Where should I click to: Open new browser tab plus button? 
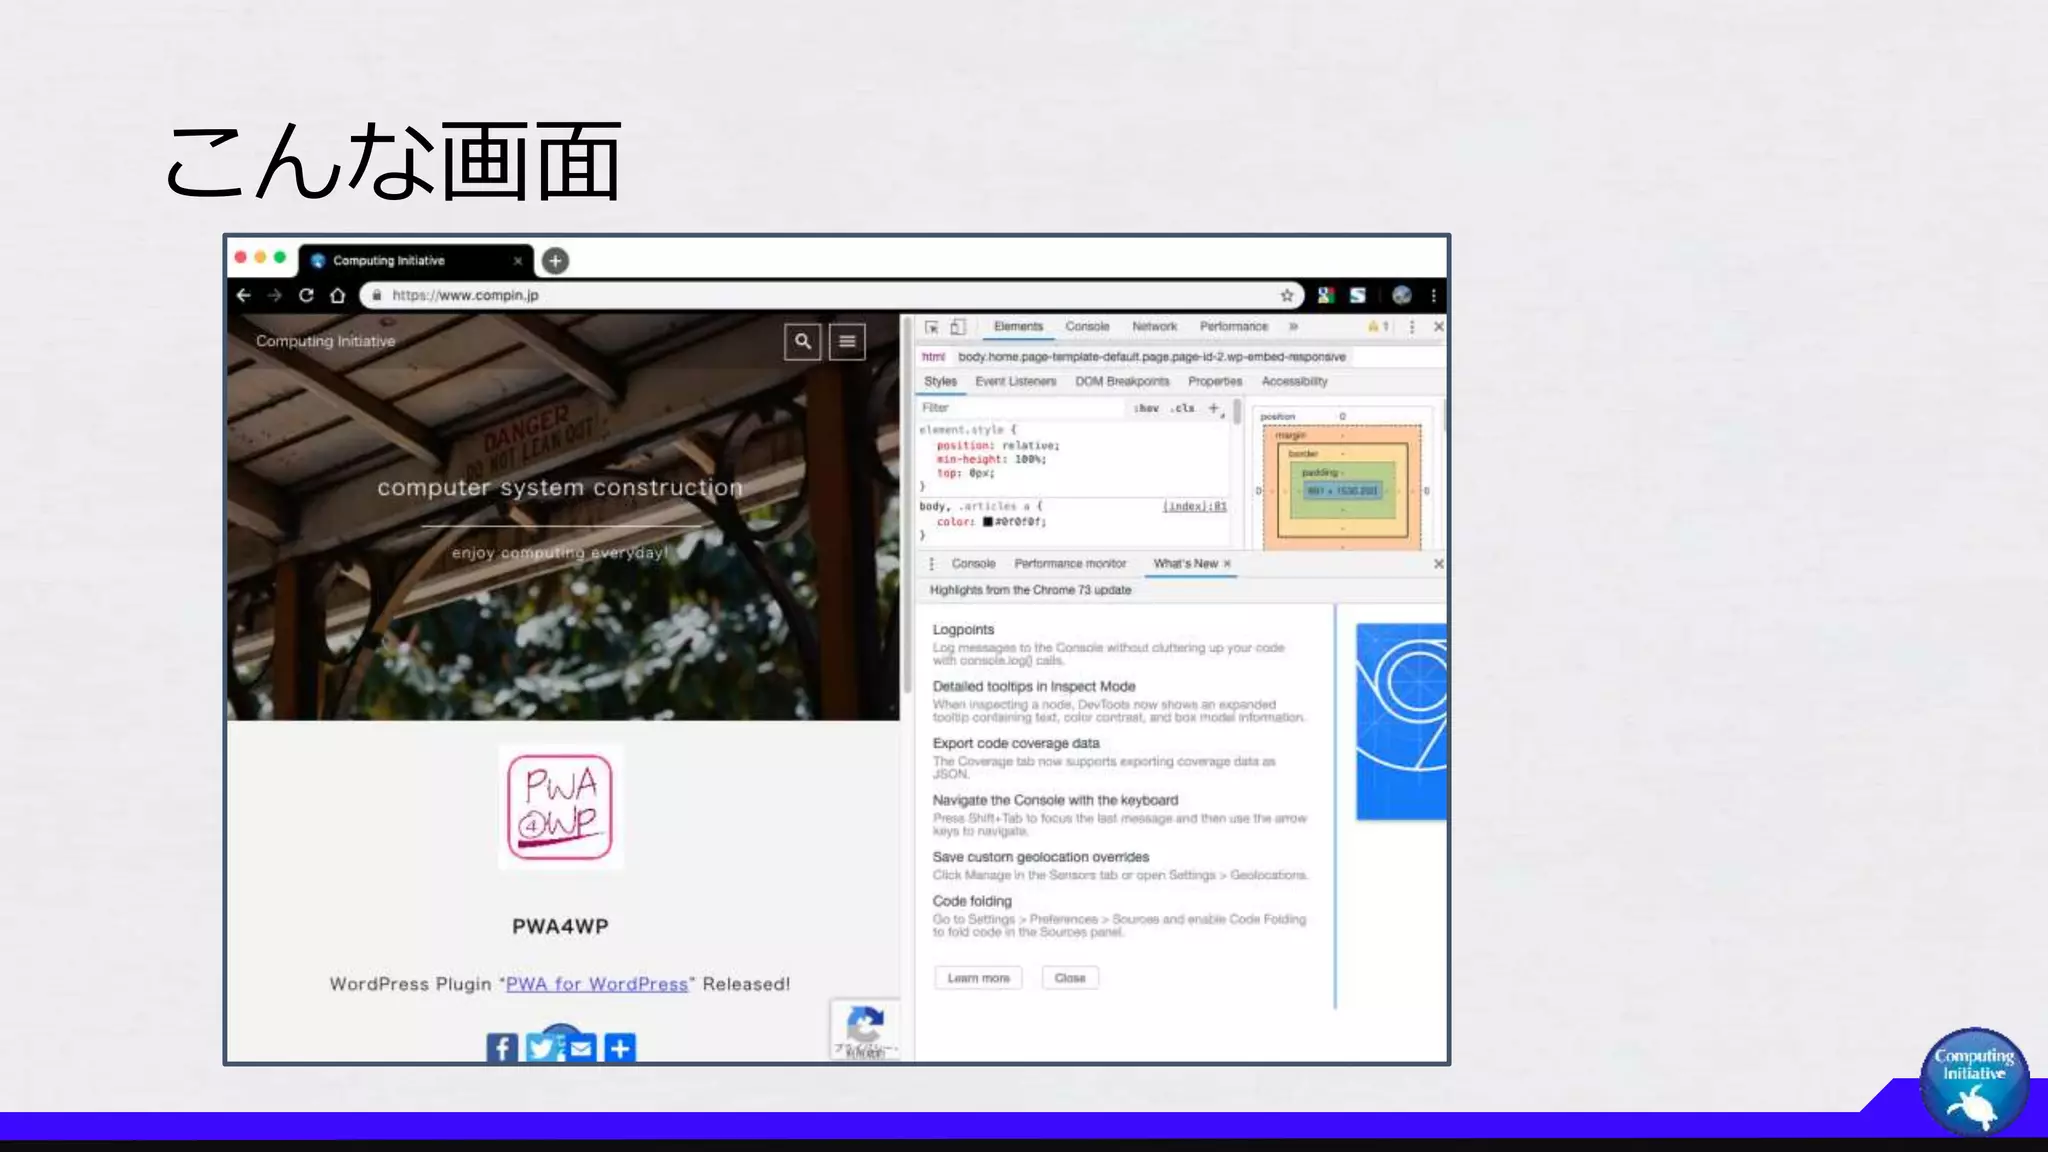555,261
